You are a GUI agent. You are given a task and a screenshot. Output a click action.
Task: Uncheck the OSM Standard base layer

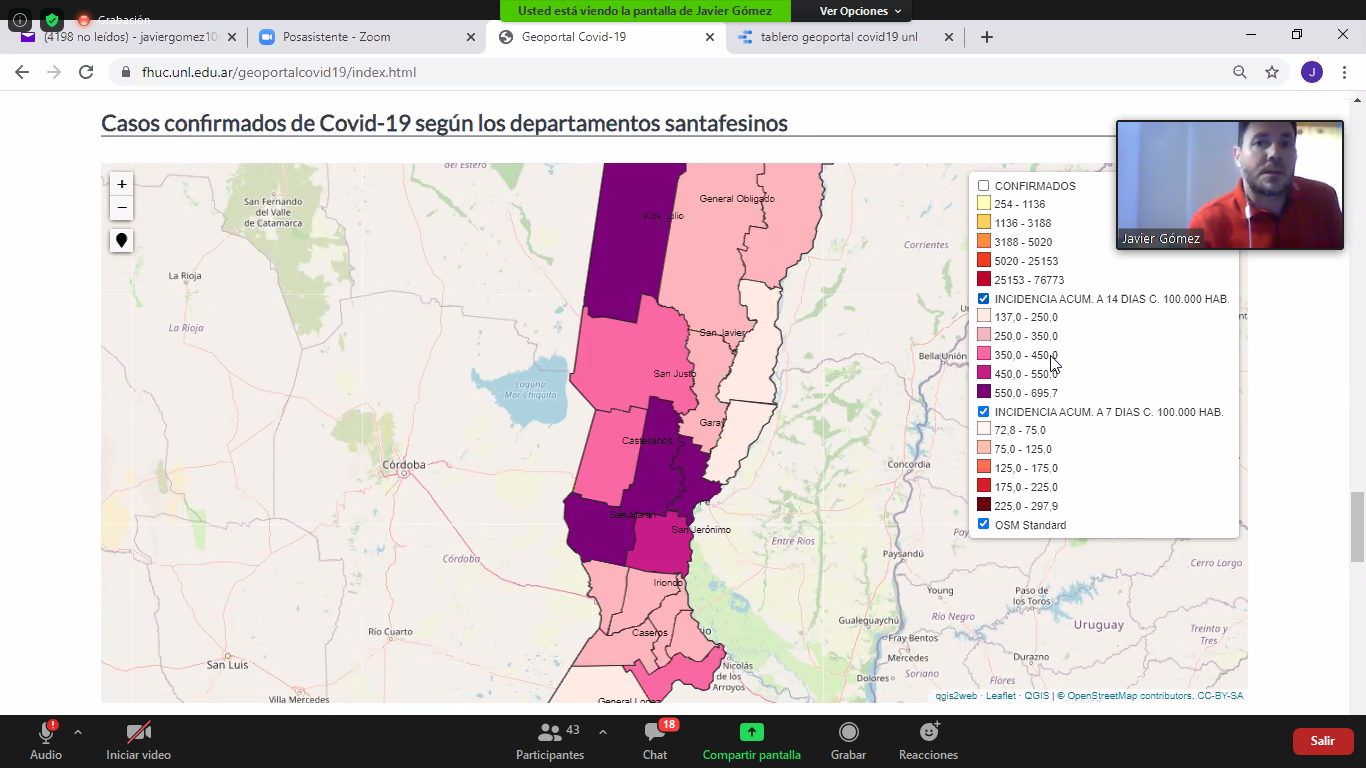[x=984, y=524]
